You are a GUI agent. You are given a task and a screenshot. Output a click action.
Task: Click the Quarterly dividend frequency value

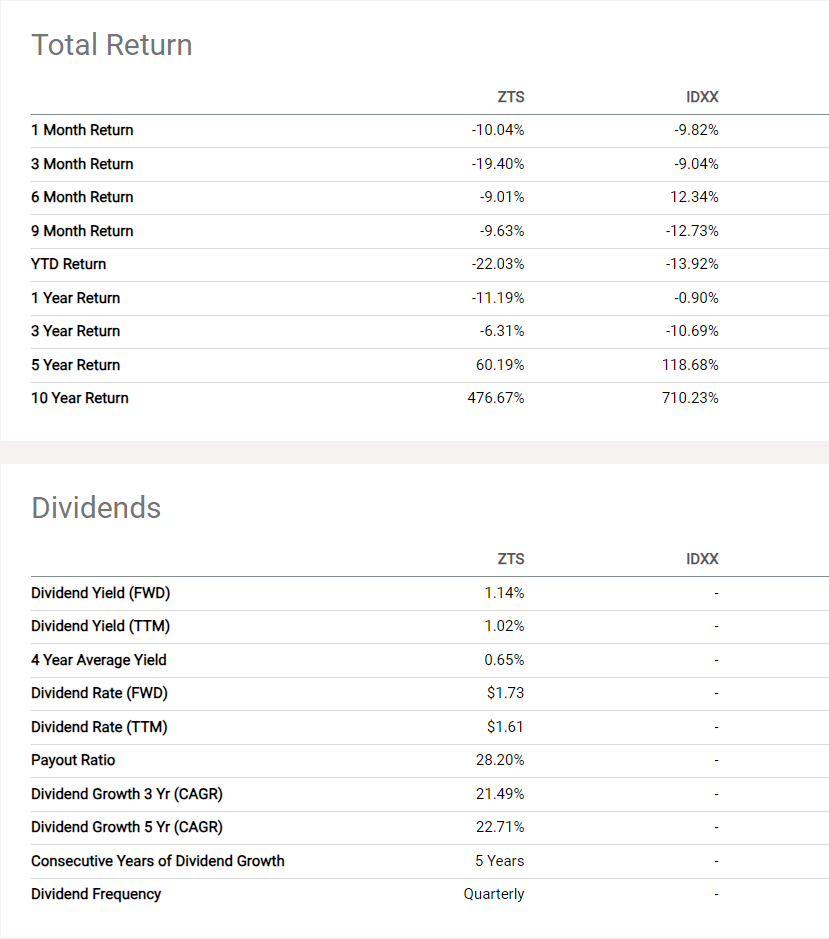[x=494, y=894]
